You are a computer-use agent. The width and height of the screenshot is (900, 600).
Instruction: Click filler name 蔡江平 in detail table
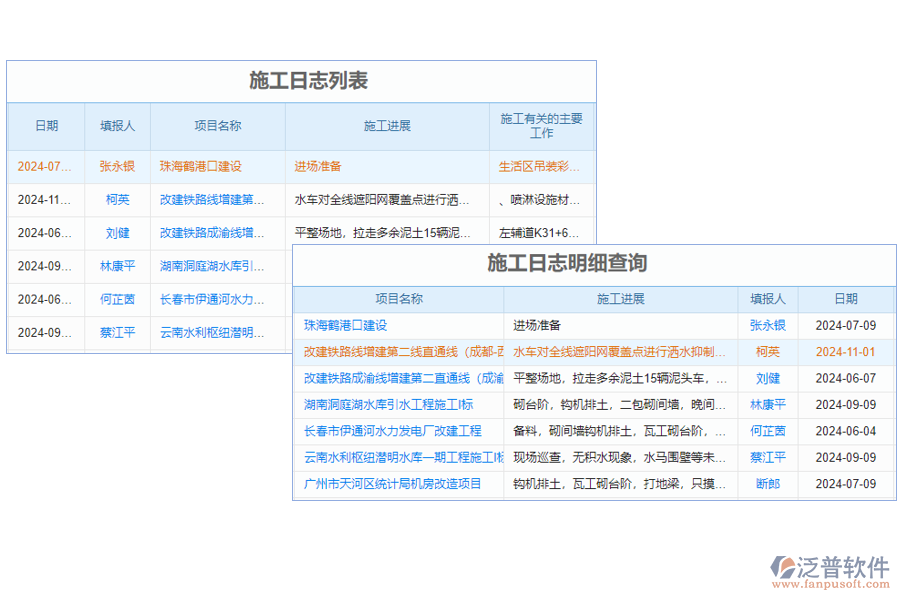pyautogui.click(x=767, y=458)
